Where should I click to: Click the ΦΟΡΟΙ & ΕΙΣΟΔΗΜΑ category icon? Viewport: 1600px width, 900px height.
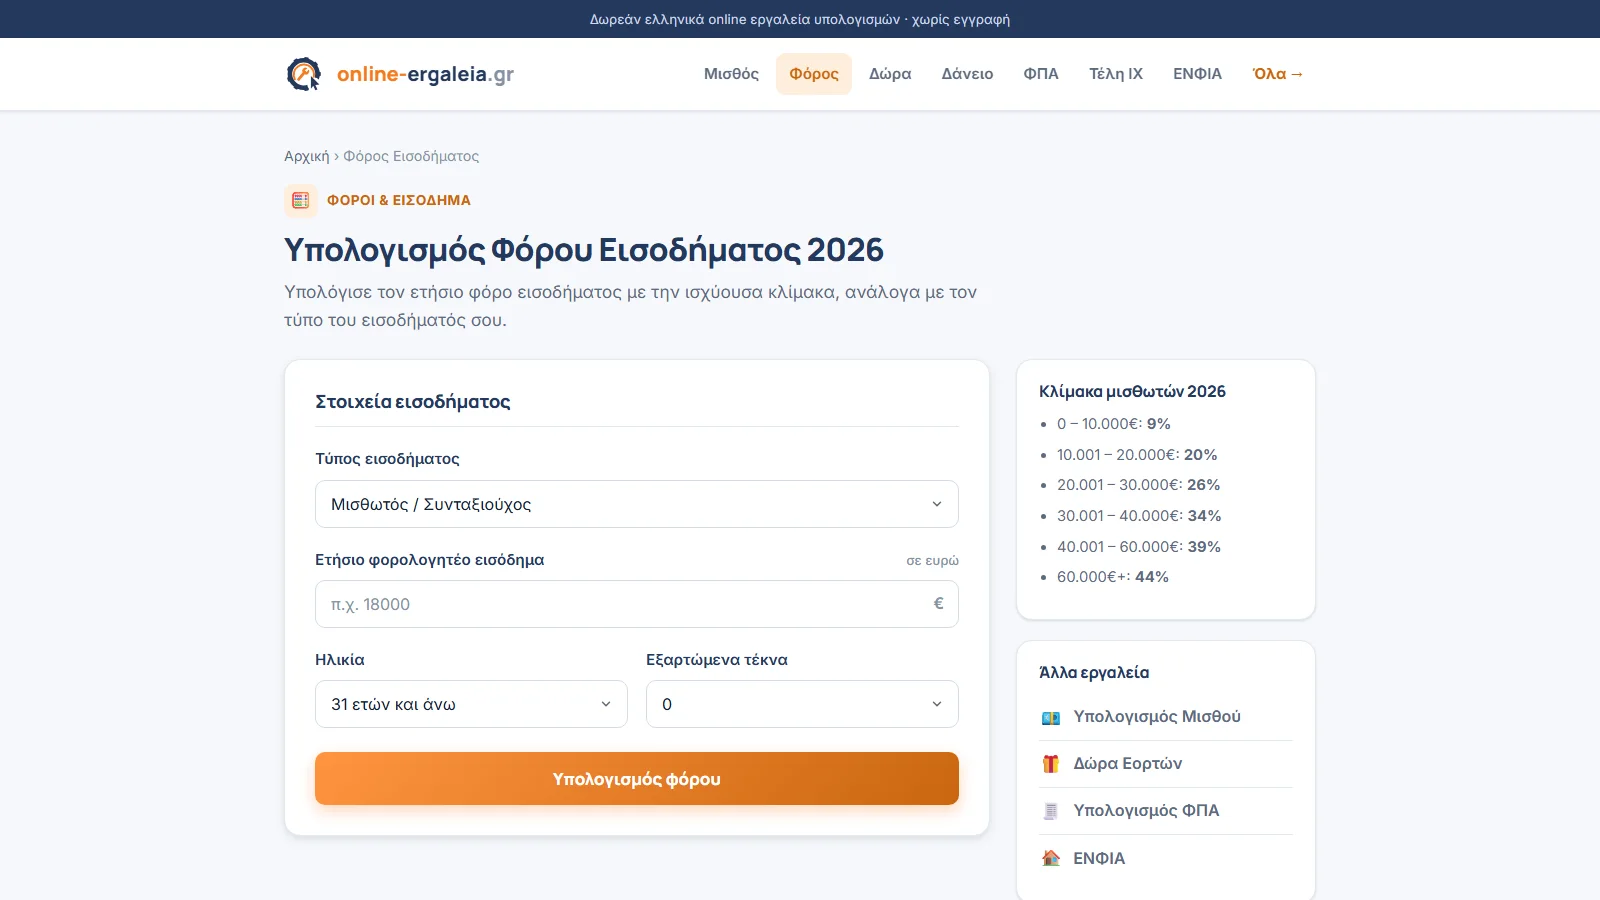[x=301, y=200]
